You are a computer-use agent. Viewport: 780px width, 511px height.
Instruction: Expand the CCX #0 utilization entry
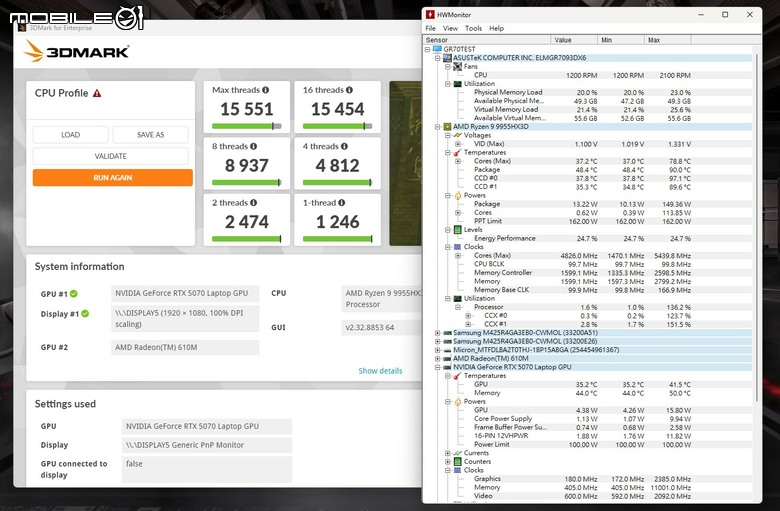click(x=468, y=315)
